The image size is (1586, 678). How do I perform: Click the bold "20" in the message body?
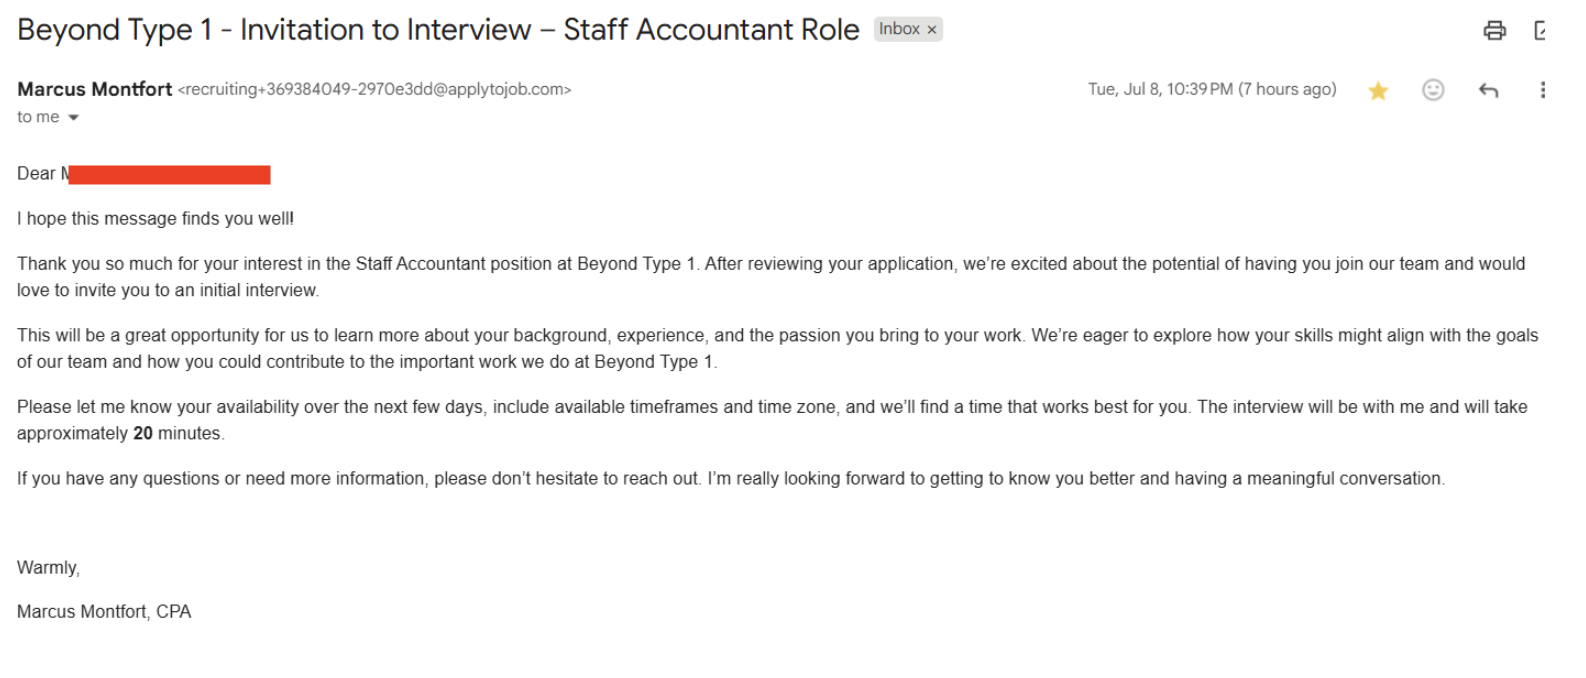pos(142,433)
